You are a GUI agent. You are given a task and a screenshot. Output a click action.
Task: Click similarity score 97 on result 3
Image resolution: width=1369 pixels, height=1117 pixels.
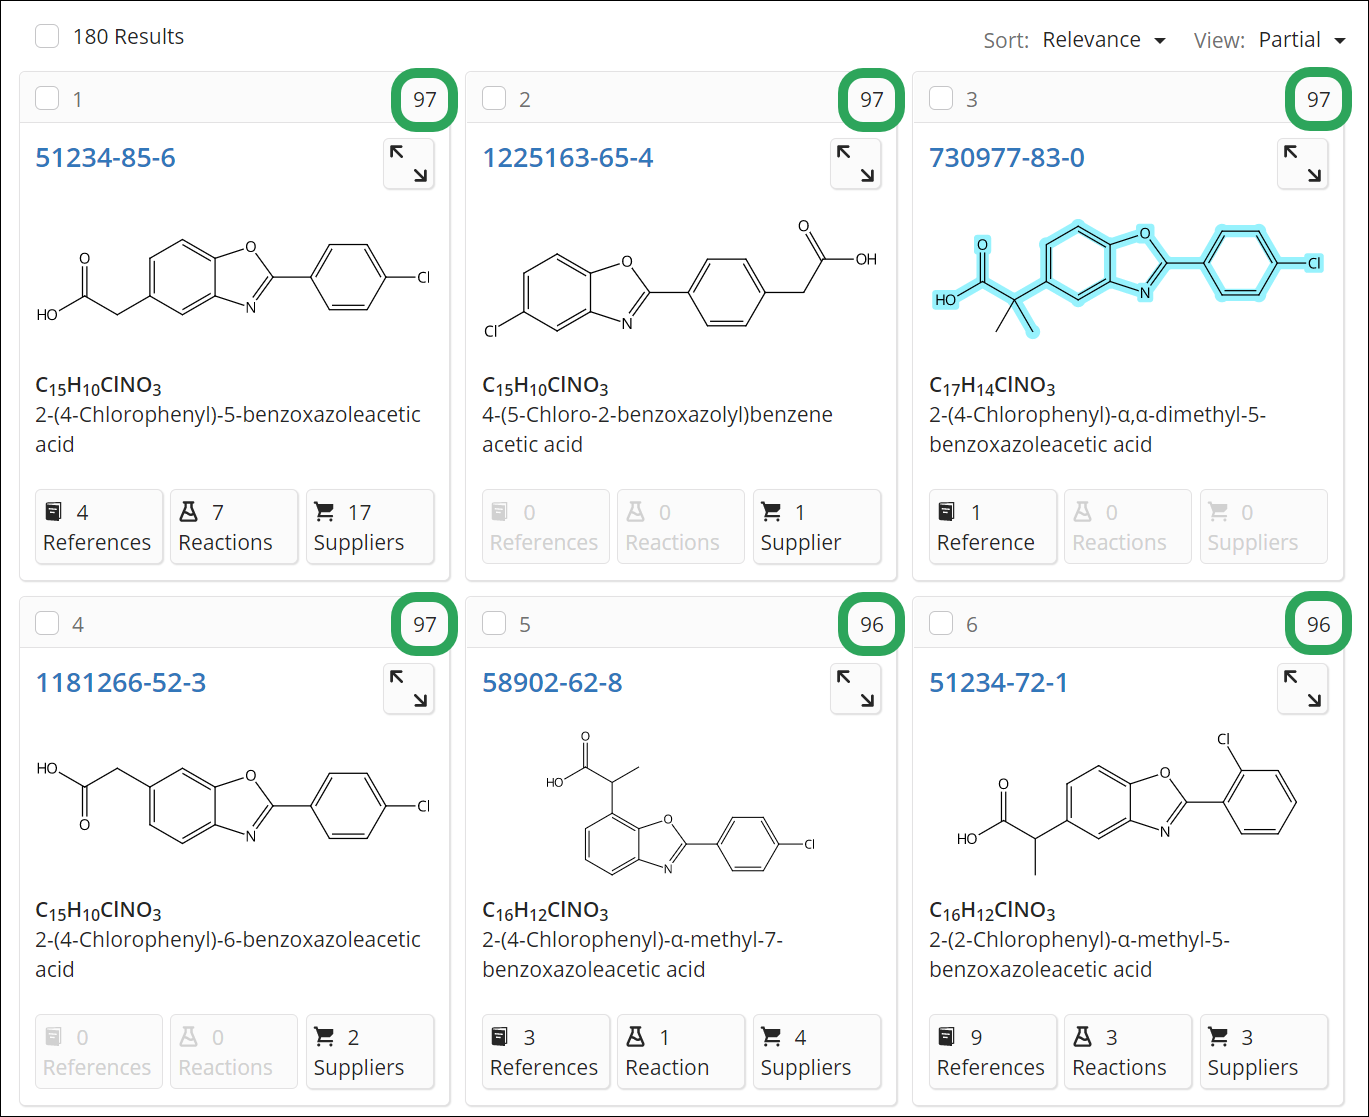1319,99
